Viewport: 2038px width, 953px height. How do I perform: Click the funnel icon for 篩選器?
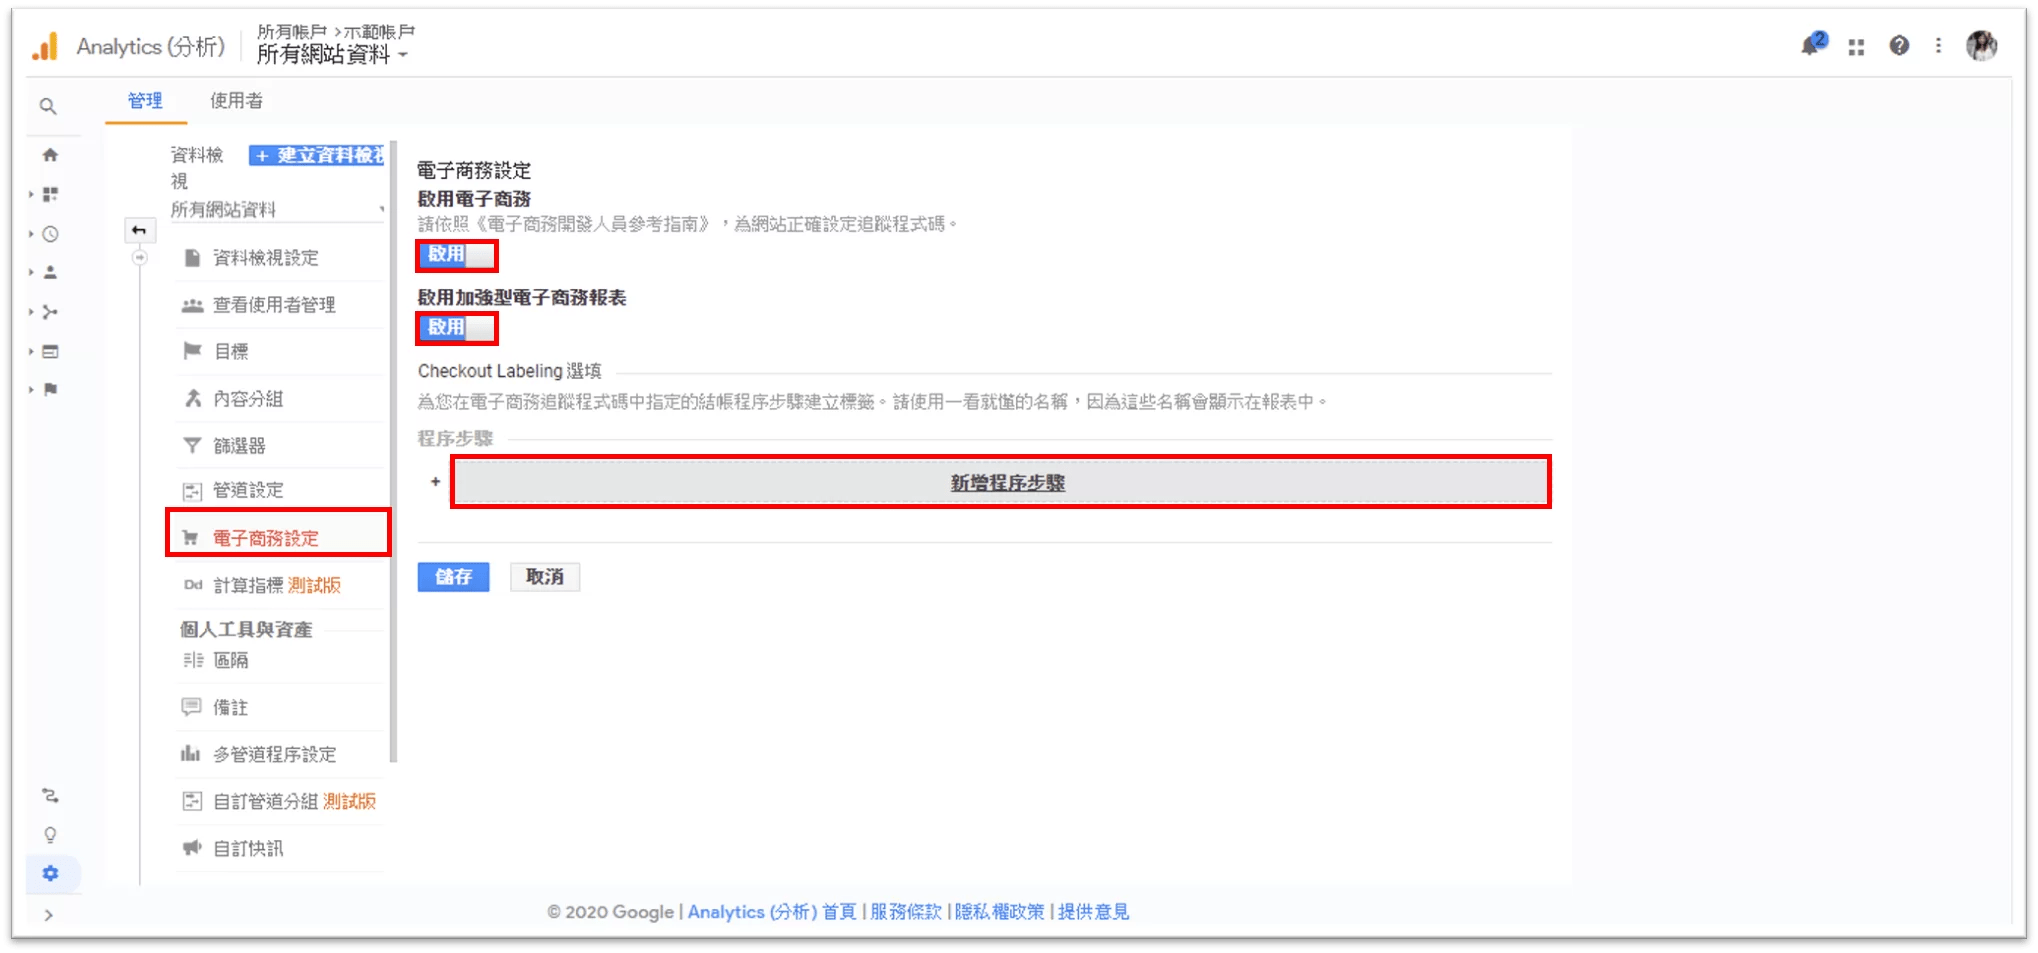[192, 445]
